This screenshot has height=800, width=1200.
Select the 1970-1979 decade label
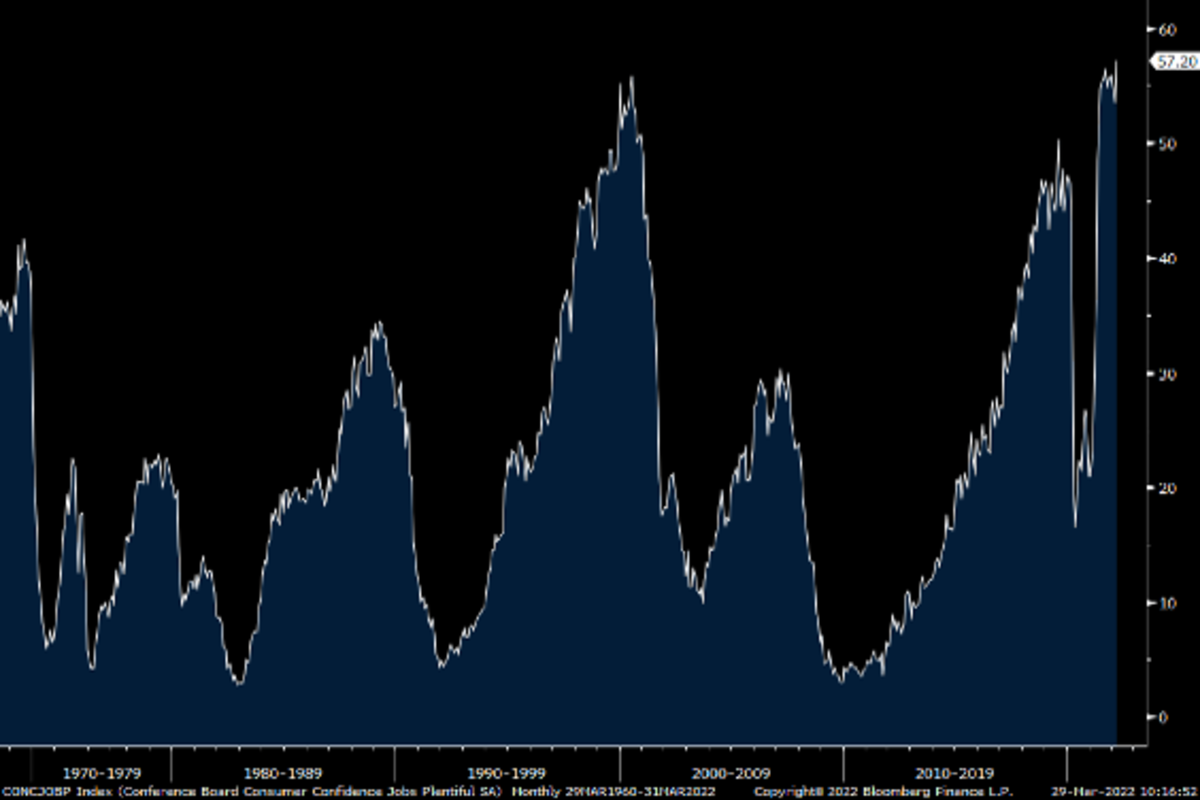101,773
